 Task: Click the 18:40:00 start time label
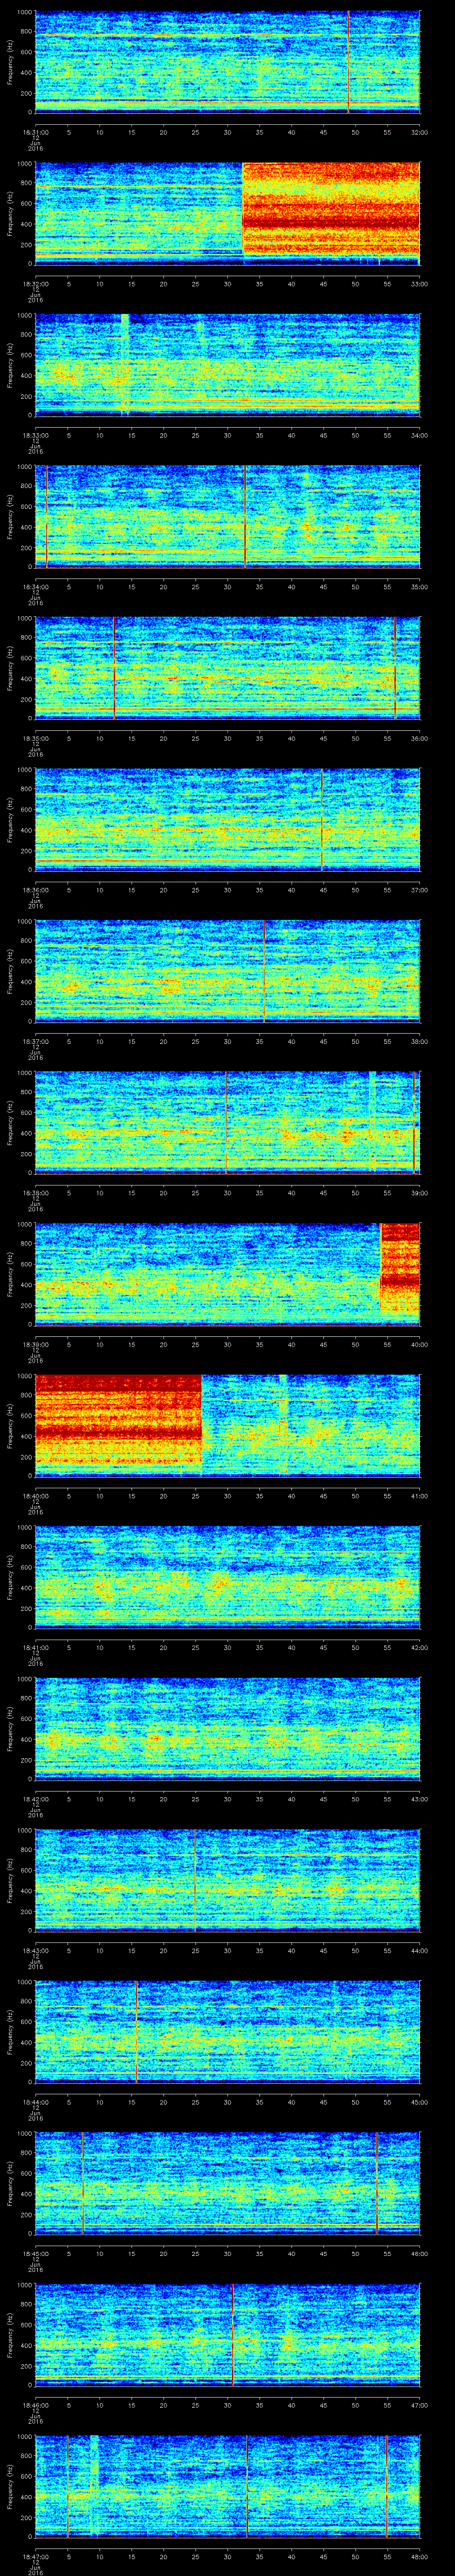(36, 1496)
